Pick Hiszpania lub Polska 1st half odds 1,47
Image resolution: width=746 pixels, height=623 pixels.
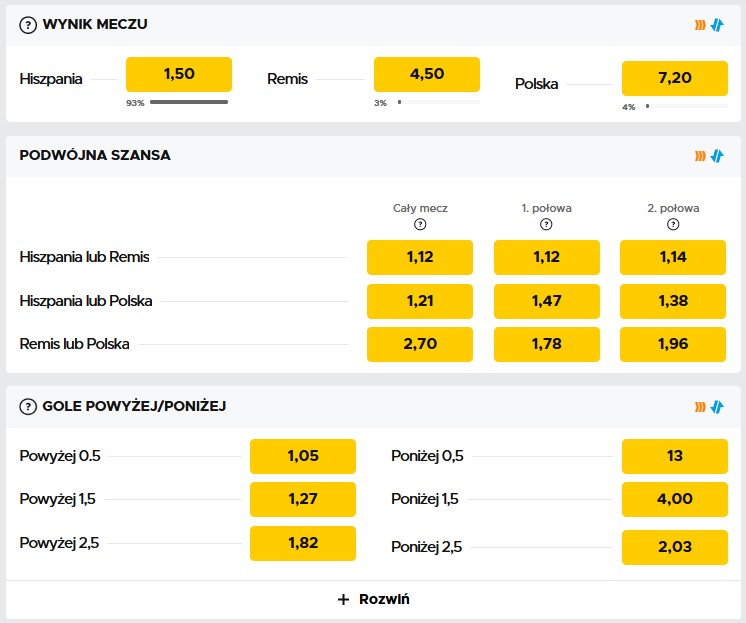[x=546, y=301]
